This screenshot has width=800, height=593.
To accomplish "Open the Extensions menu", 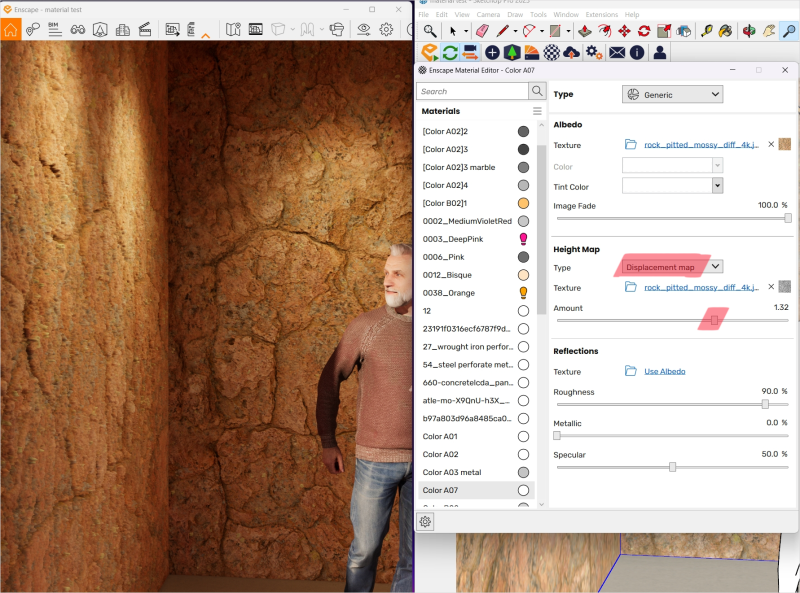I will click(x=601, y=15).
